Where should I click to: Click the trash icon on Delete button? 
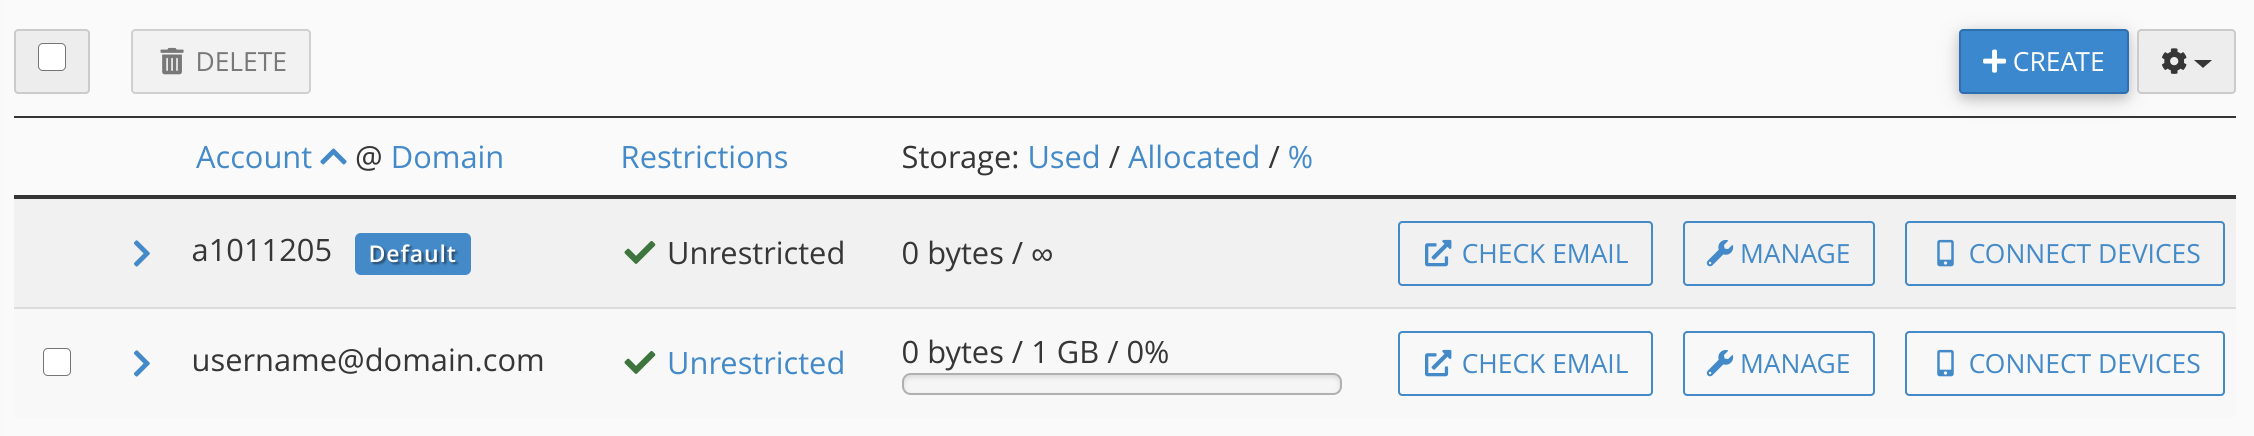coord(172,62)
